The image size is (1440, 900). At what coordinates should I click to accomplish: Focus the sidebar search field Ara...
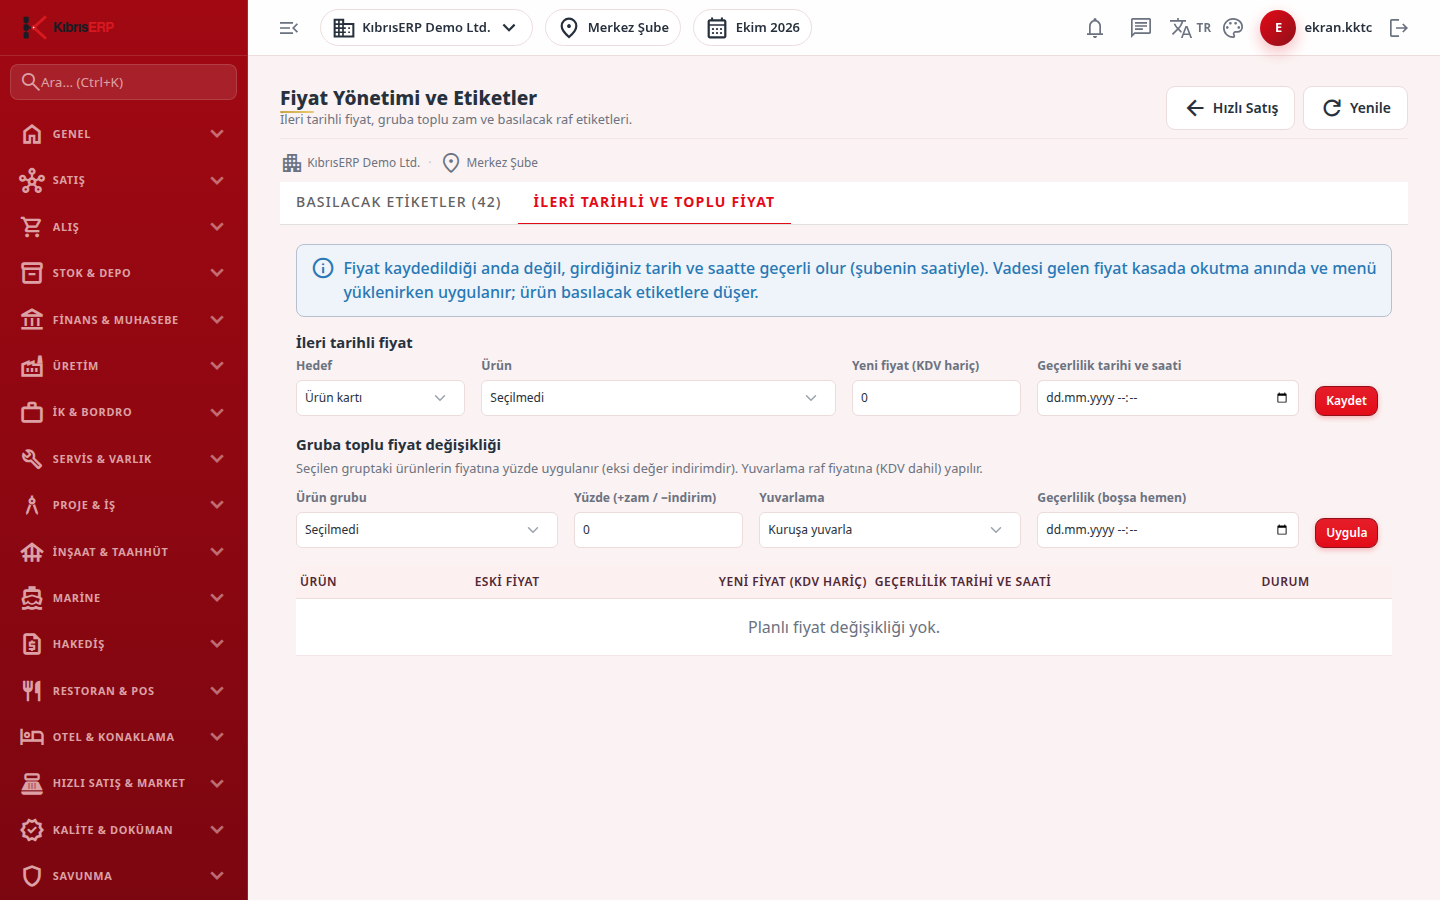click(124, 82)
